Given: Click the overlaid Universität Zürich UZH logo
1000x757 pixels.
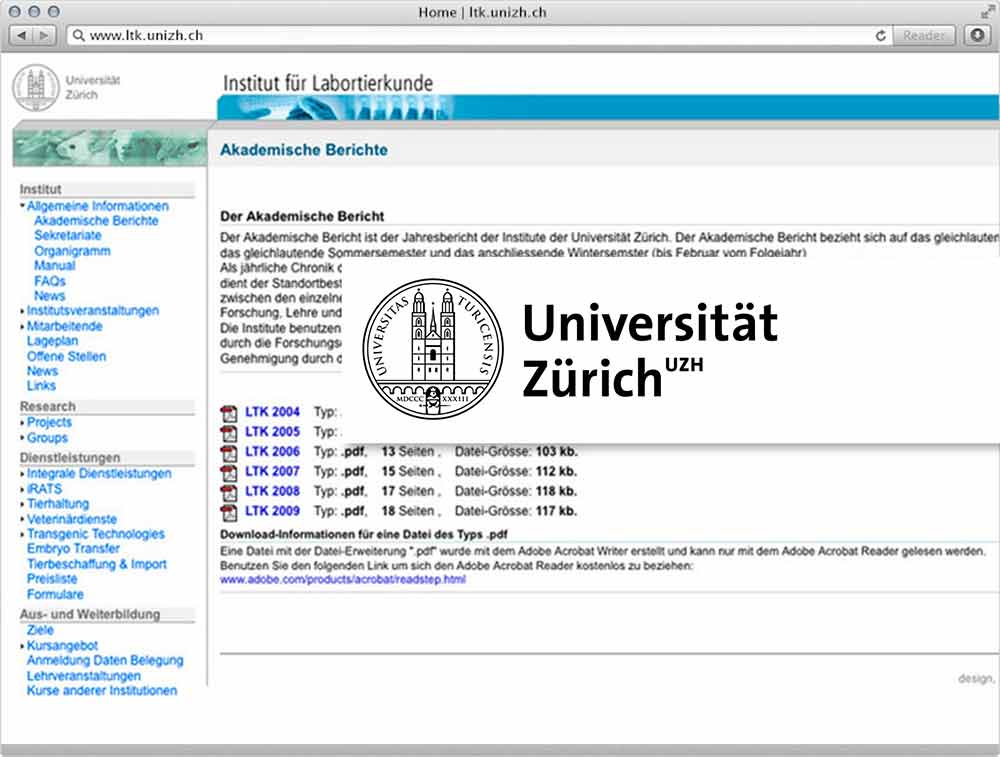Looking at the screenshot, I should (570, 349).
